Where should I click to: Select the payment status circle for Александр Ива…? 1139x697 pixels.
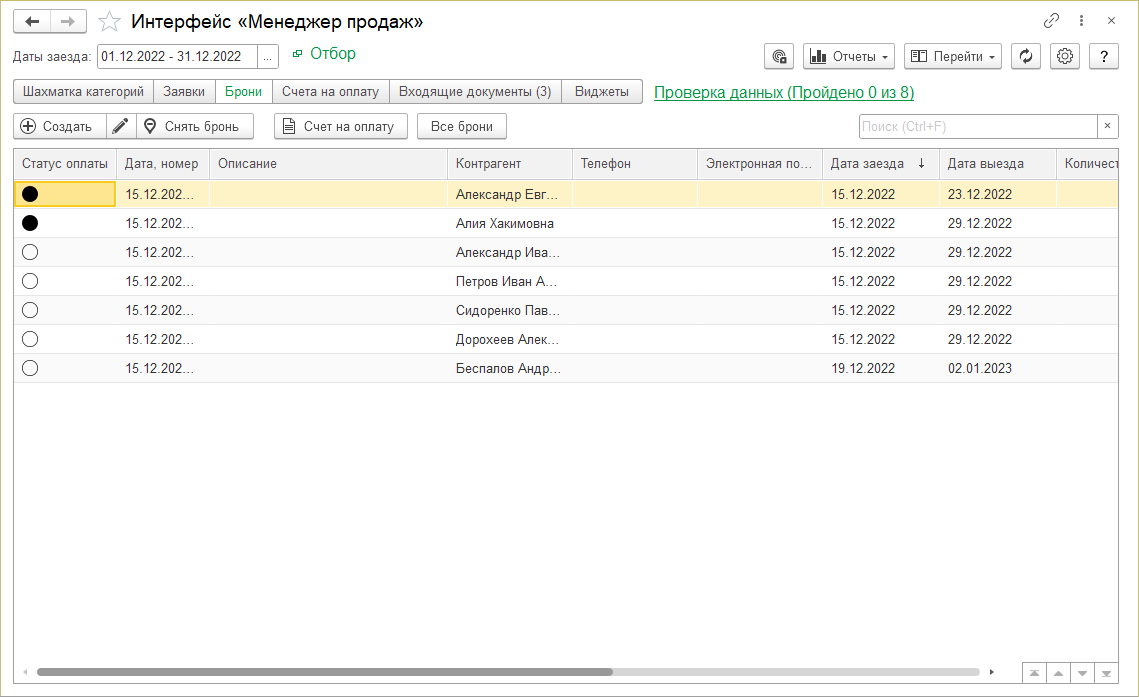pos(30,252)
